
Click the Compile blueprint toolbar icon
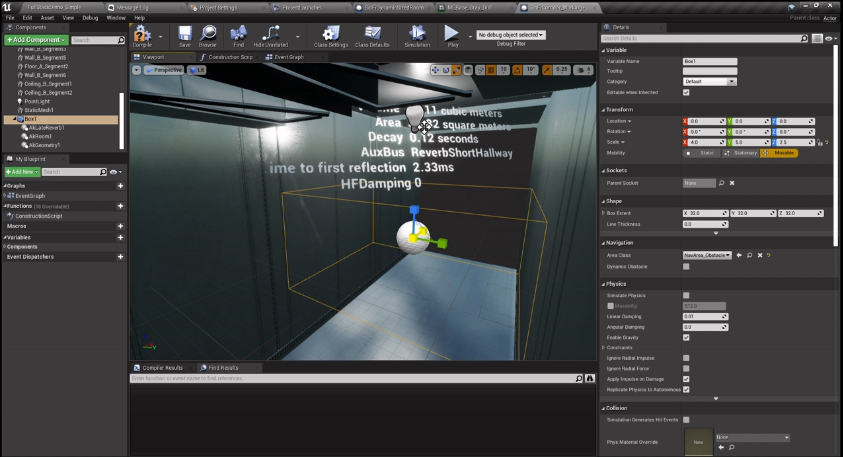tap(142, 35)
